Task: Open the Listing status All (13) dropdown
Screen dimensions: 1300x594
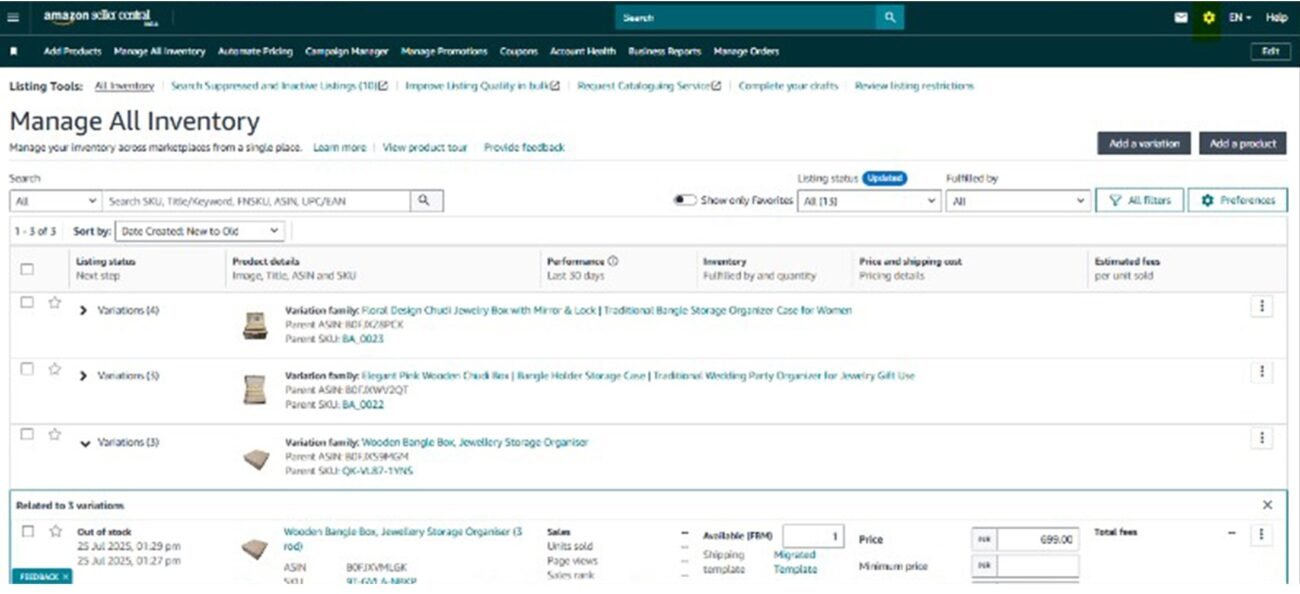Action: point(869,201)
